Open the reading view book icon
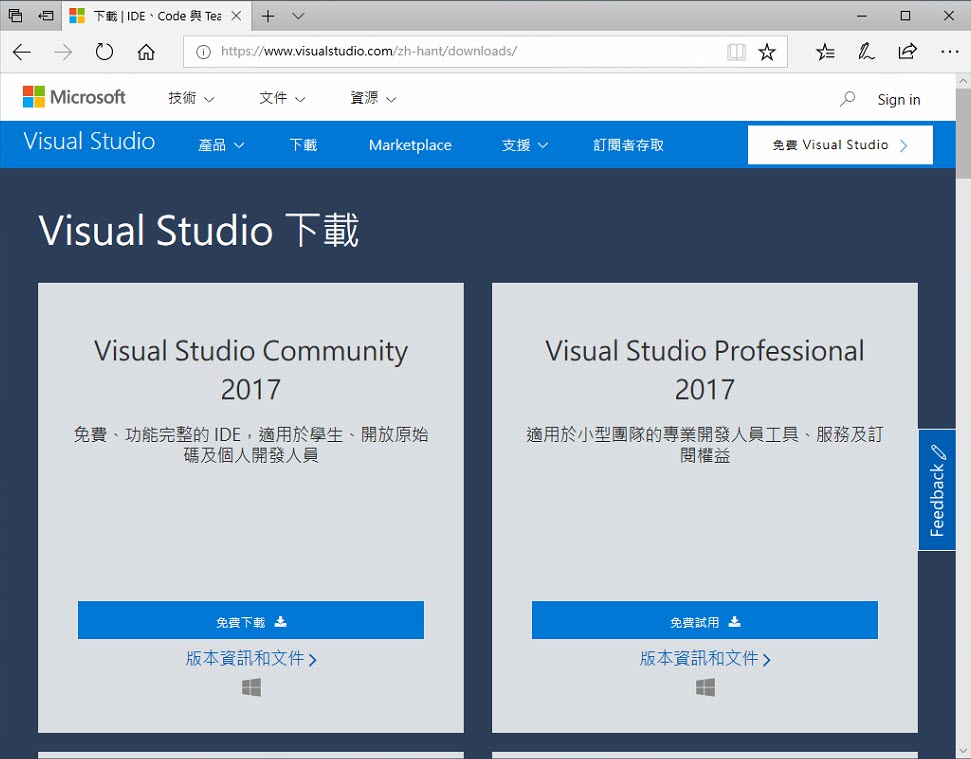The width and height of the screenshot is (971, 759). coord(736,52)
